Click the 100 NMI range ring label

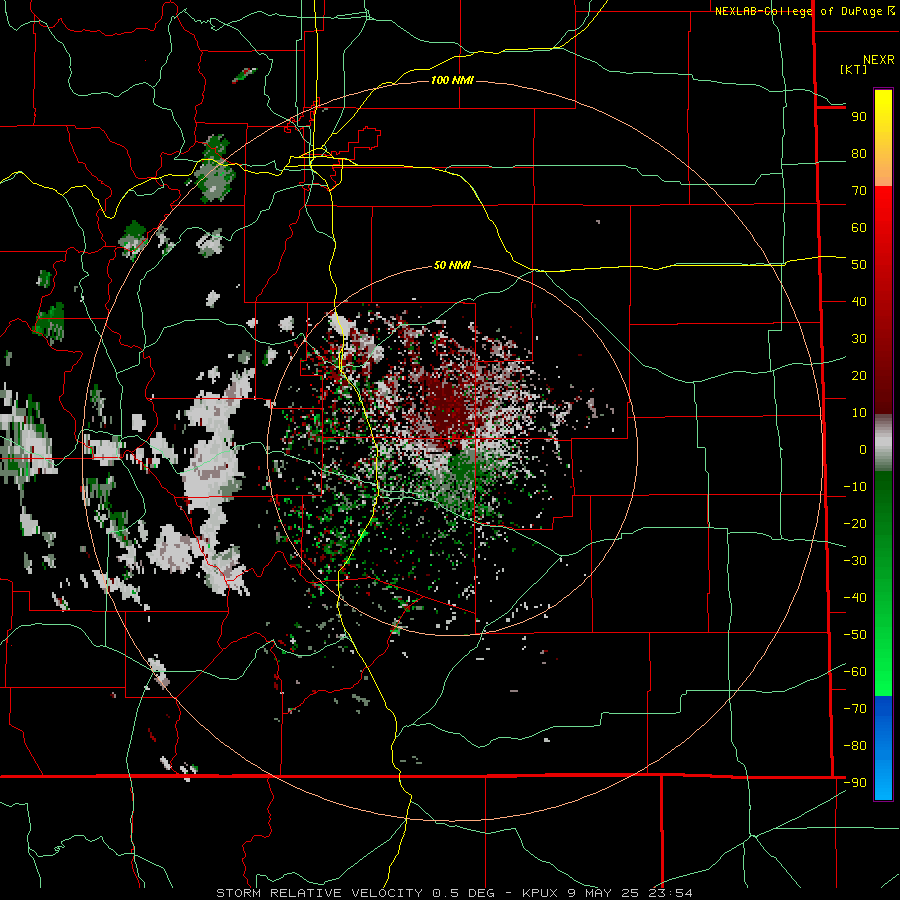click(x=452, y=80)
